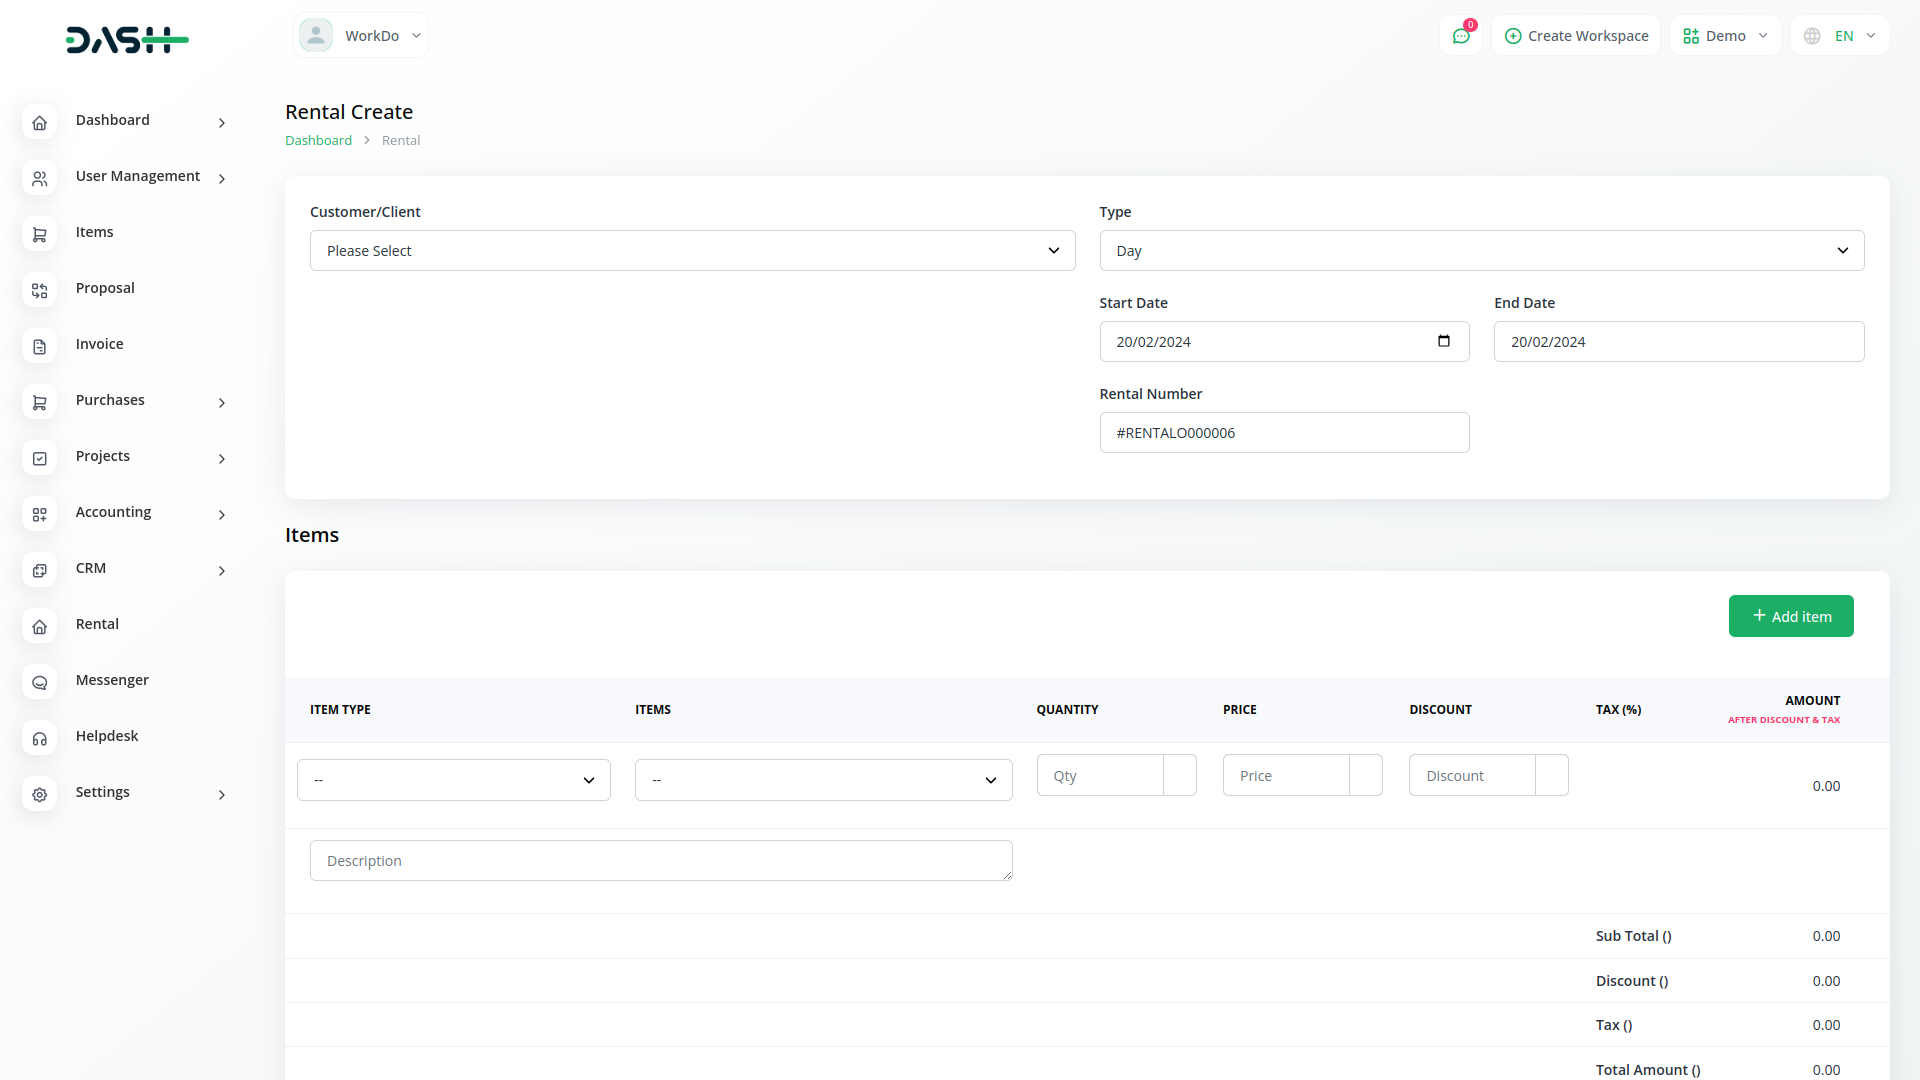
Task: Open the Item Type dropdown in the items row
Action: [453, 780]
